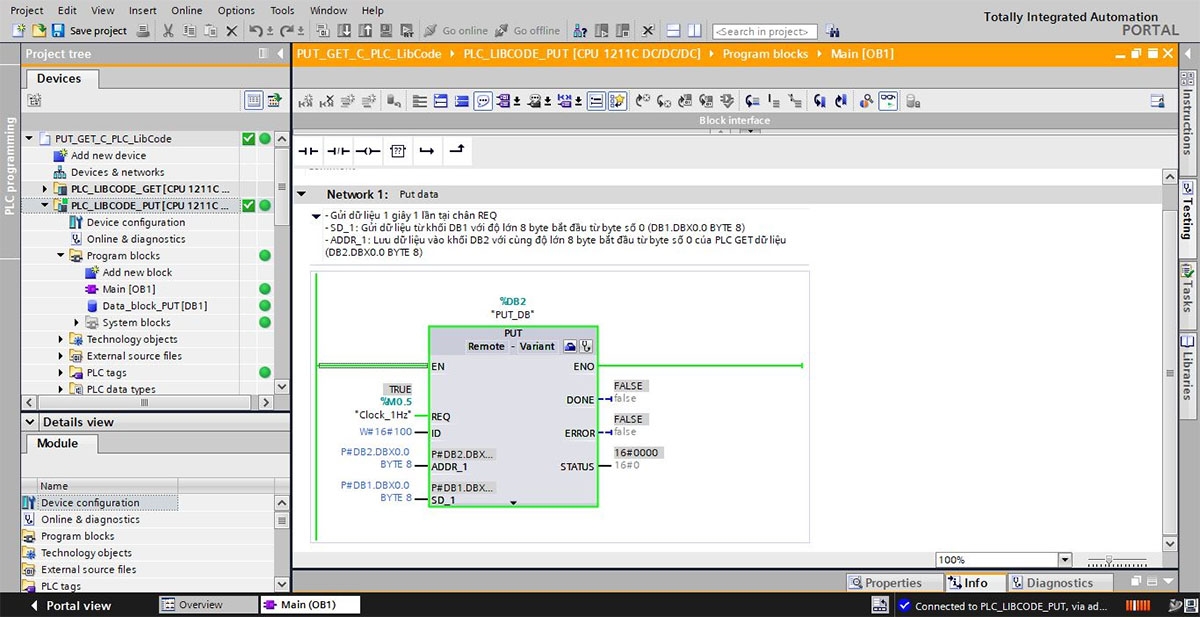Insert normally closed contact instruction
1200x617 pixels.
tap(338, 151)
